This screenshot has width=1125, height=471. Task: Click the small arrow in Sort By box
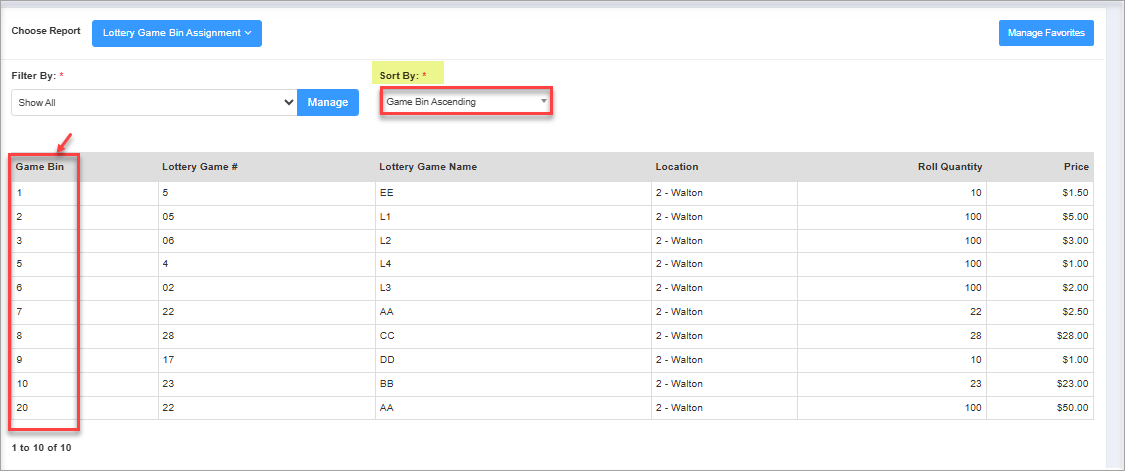tap(543, 101)
